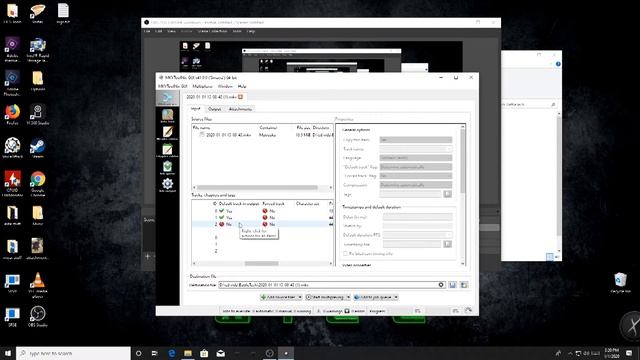Expand the Add to job queue arrow menu
This screenshot has height=360, width=640.
(x=396, y=297)
